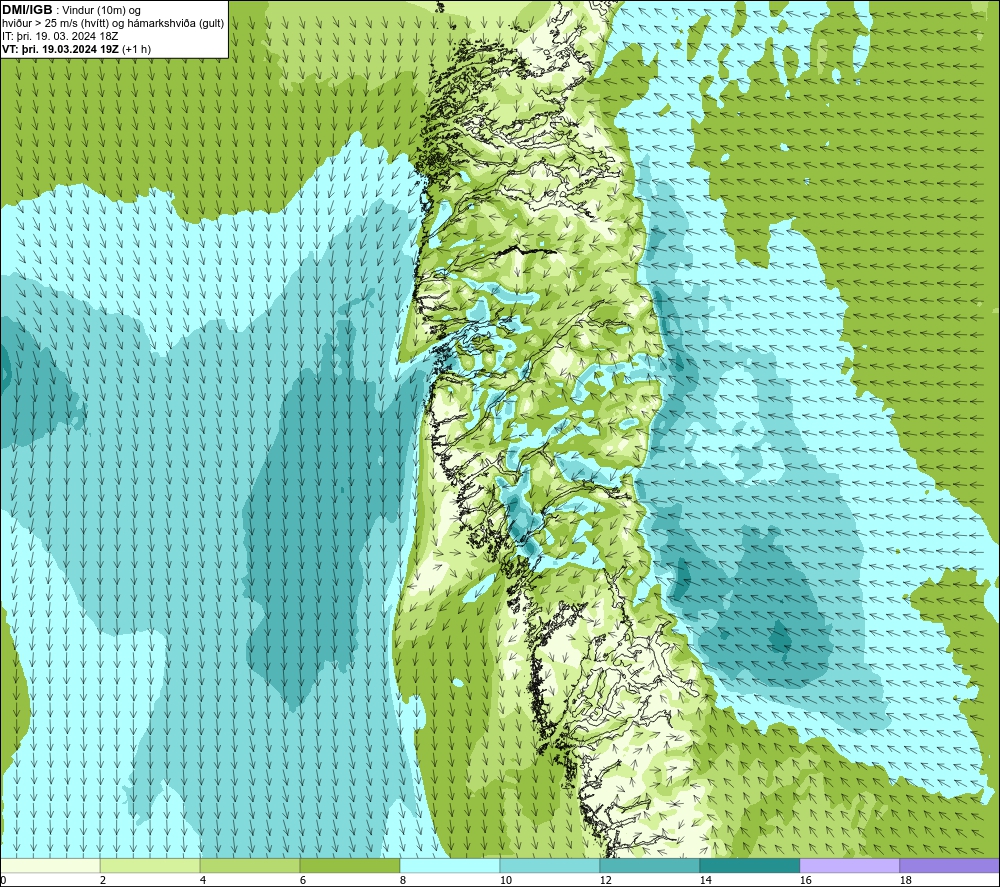This screenshot has width=1000, height=887.
Task: Select the 4–6 m/s green swatch
Action: click(x=250, y=865)
